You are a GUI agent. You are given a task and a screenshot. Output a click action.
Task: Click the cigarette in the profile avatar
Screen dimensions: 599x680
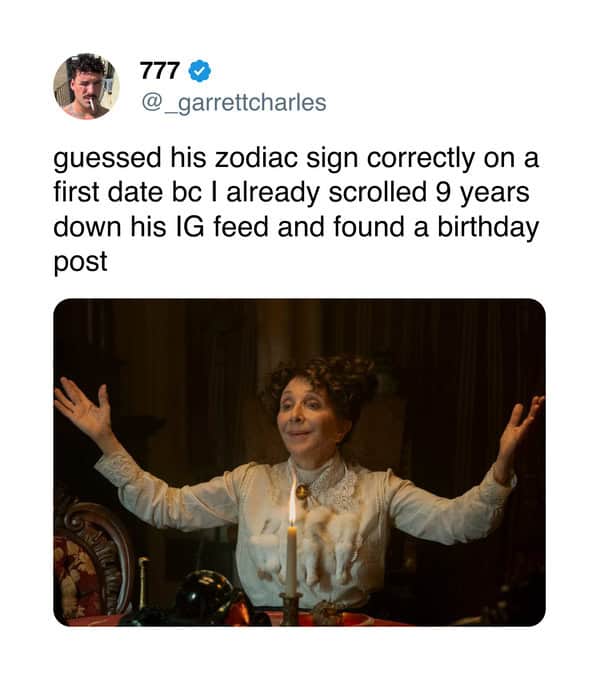click(92, 104)
